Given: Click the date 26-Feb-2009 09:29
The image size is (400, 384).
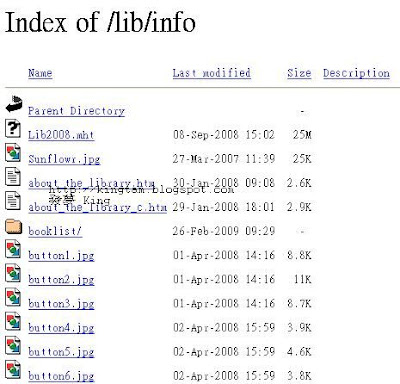Looking at the screenshot, I should [x=224, y=231].
